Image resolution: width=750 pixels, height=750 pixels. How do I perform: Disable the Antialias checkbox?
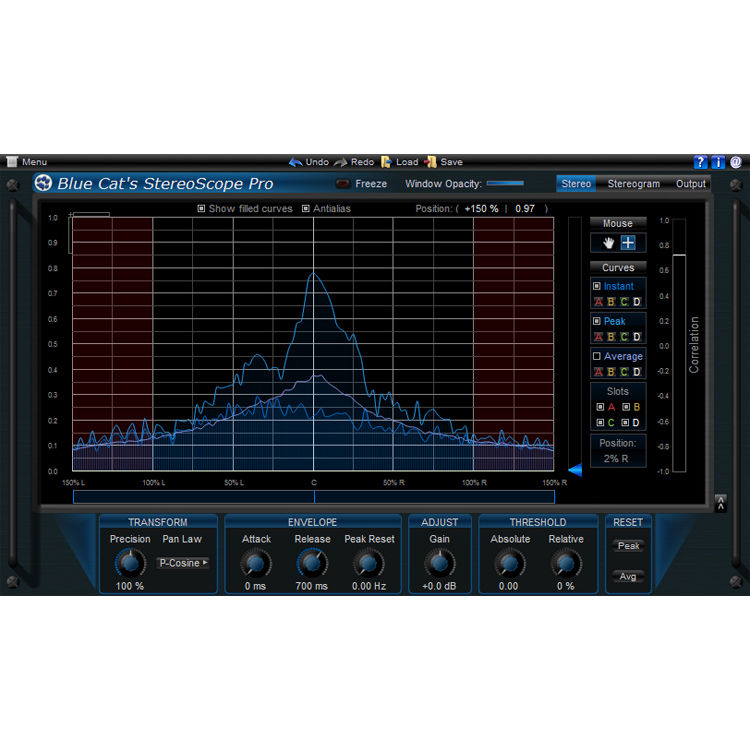[x=305, y=209]
